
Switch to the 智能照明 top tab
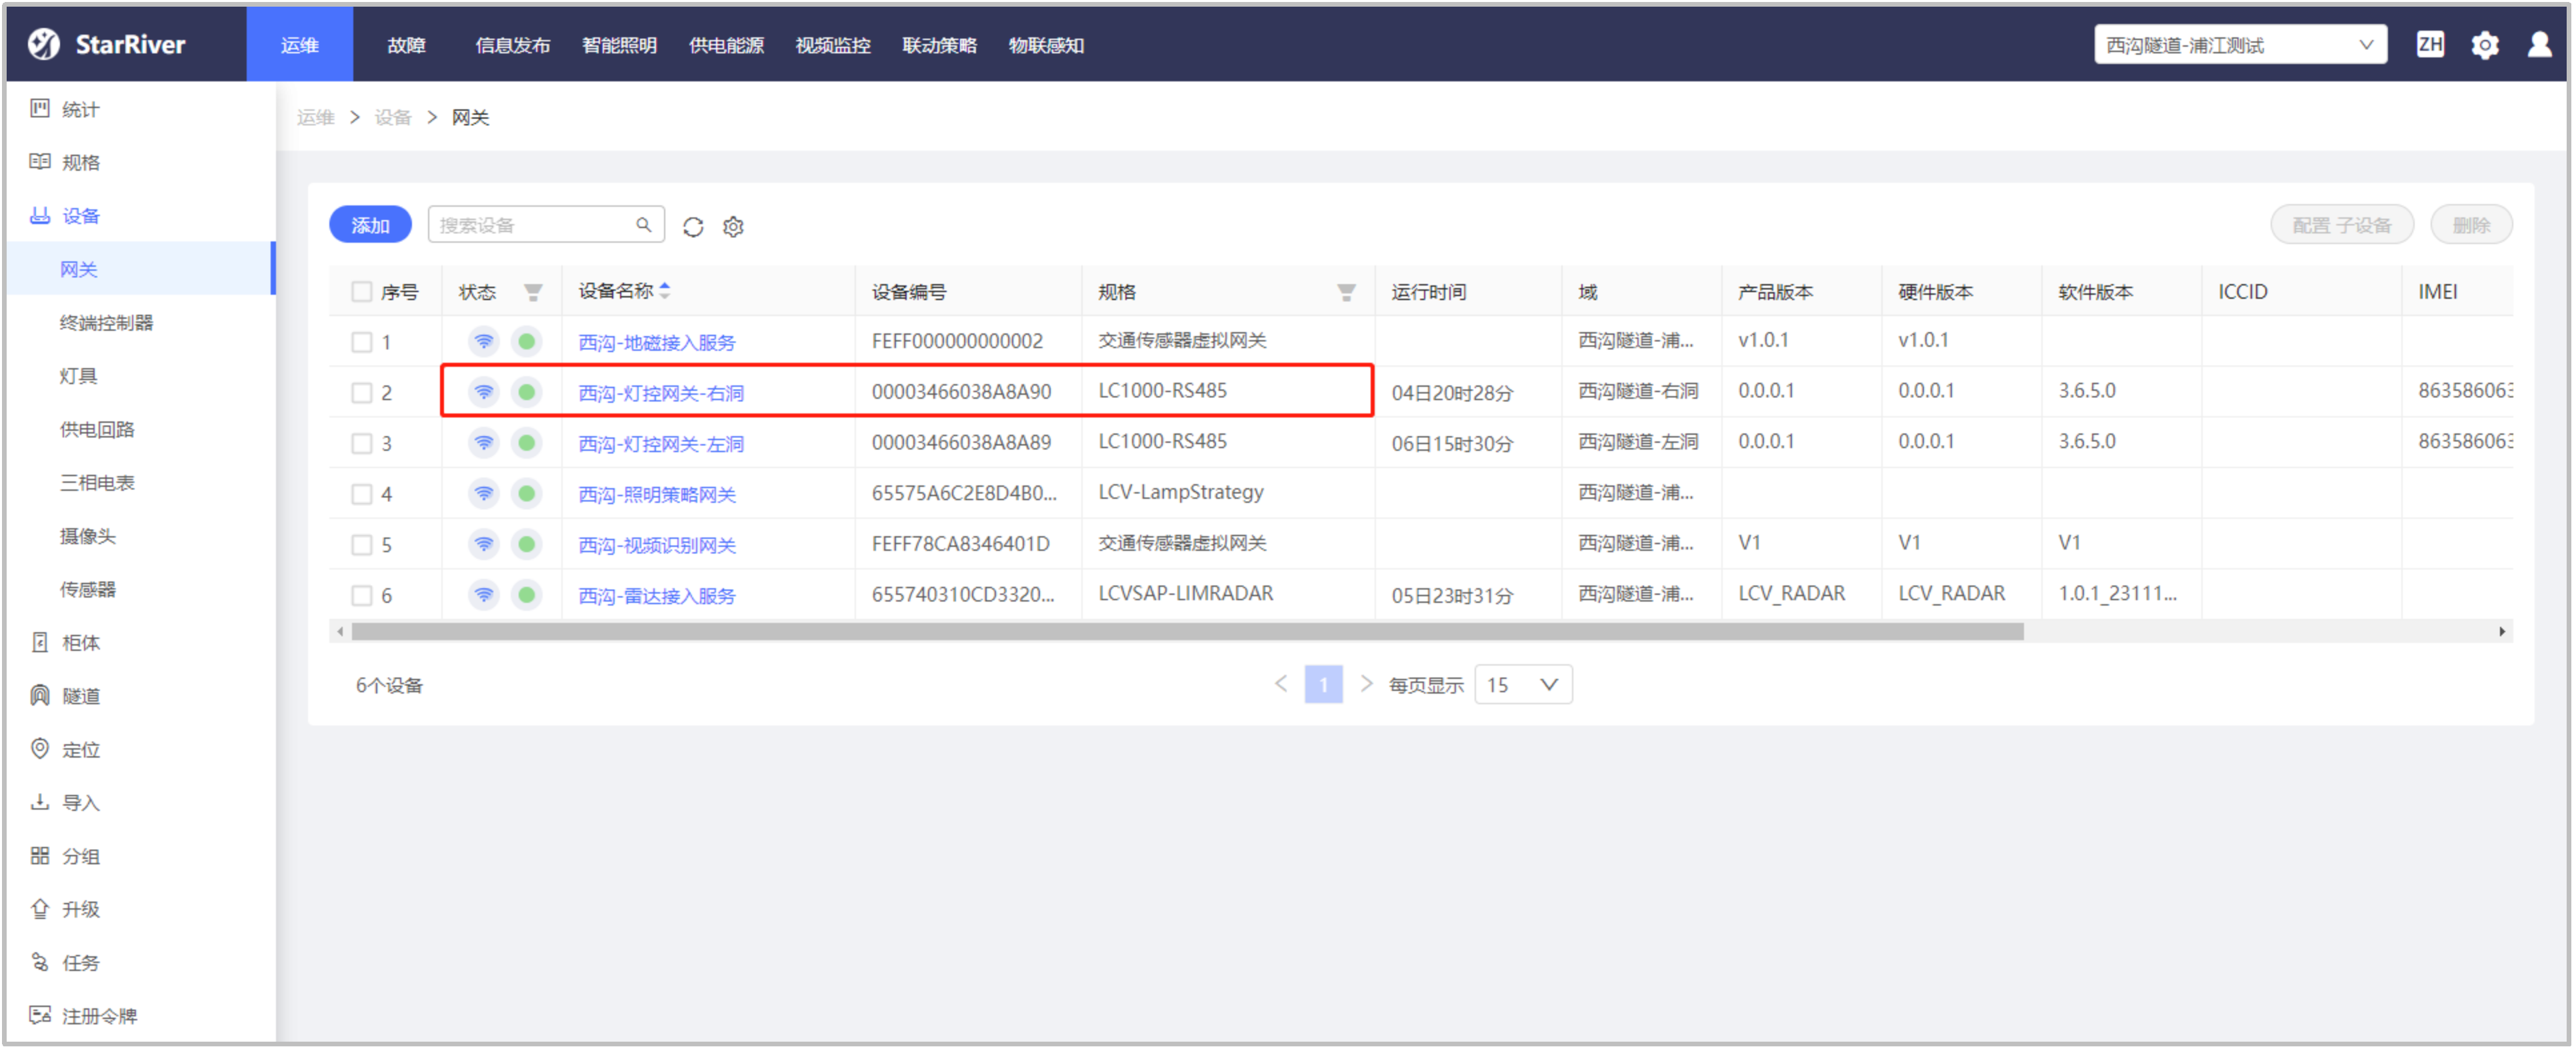[x=620, y=45]
